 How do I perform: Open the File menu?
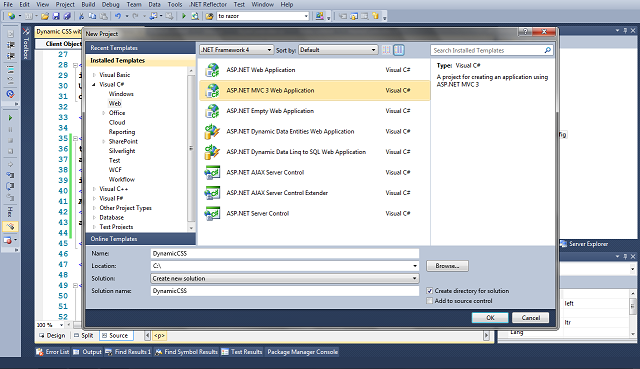[8, 4]
